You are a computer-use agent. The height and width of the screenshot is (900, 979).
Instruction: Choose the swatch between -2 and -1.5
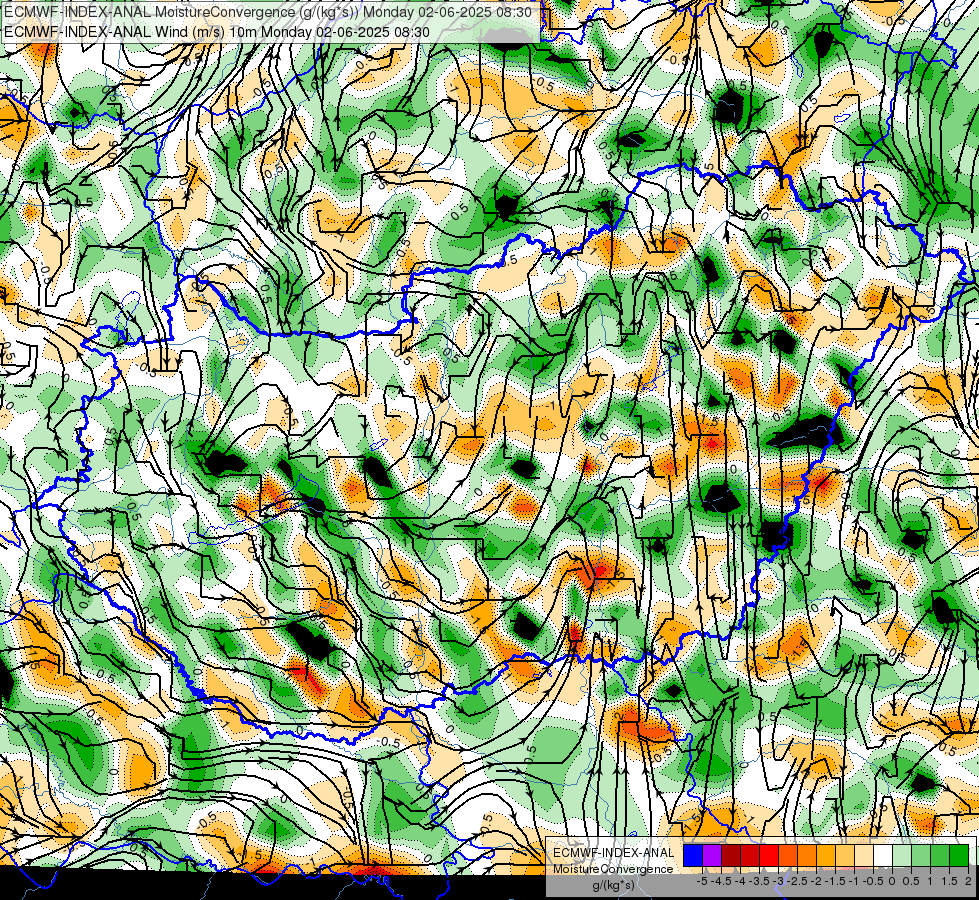[826, 855]
